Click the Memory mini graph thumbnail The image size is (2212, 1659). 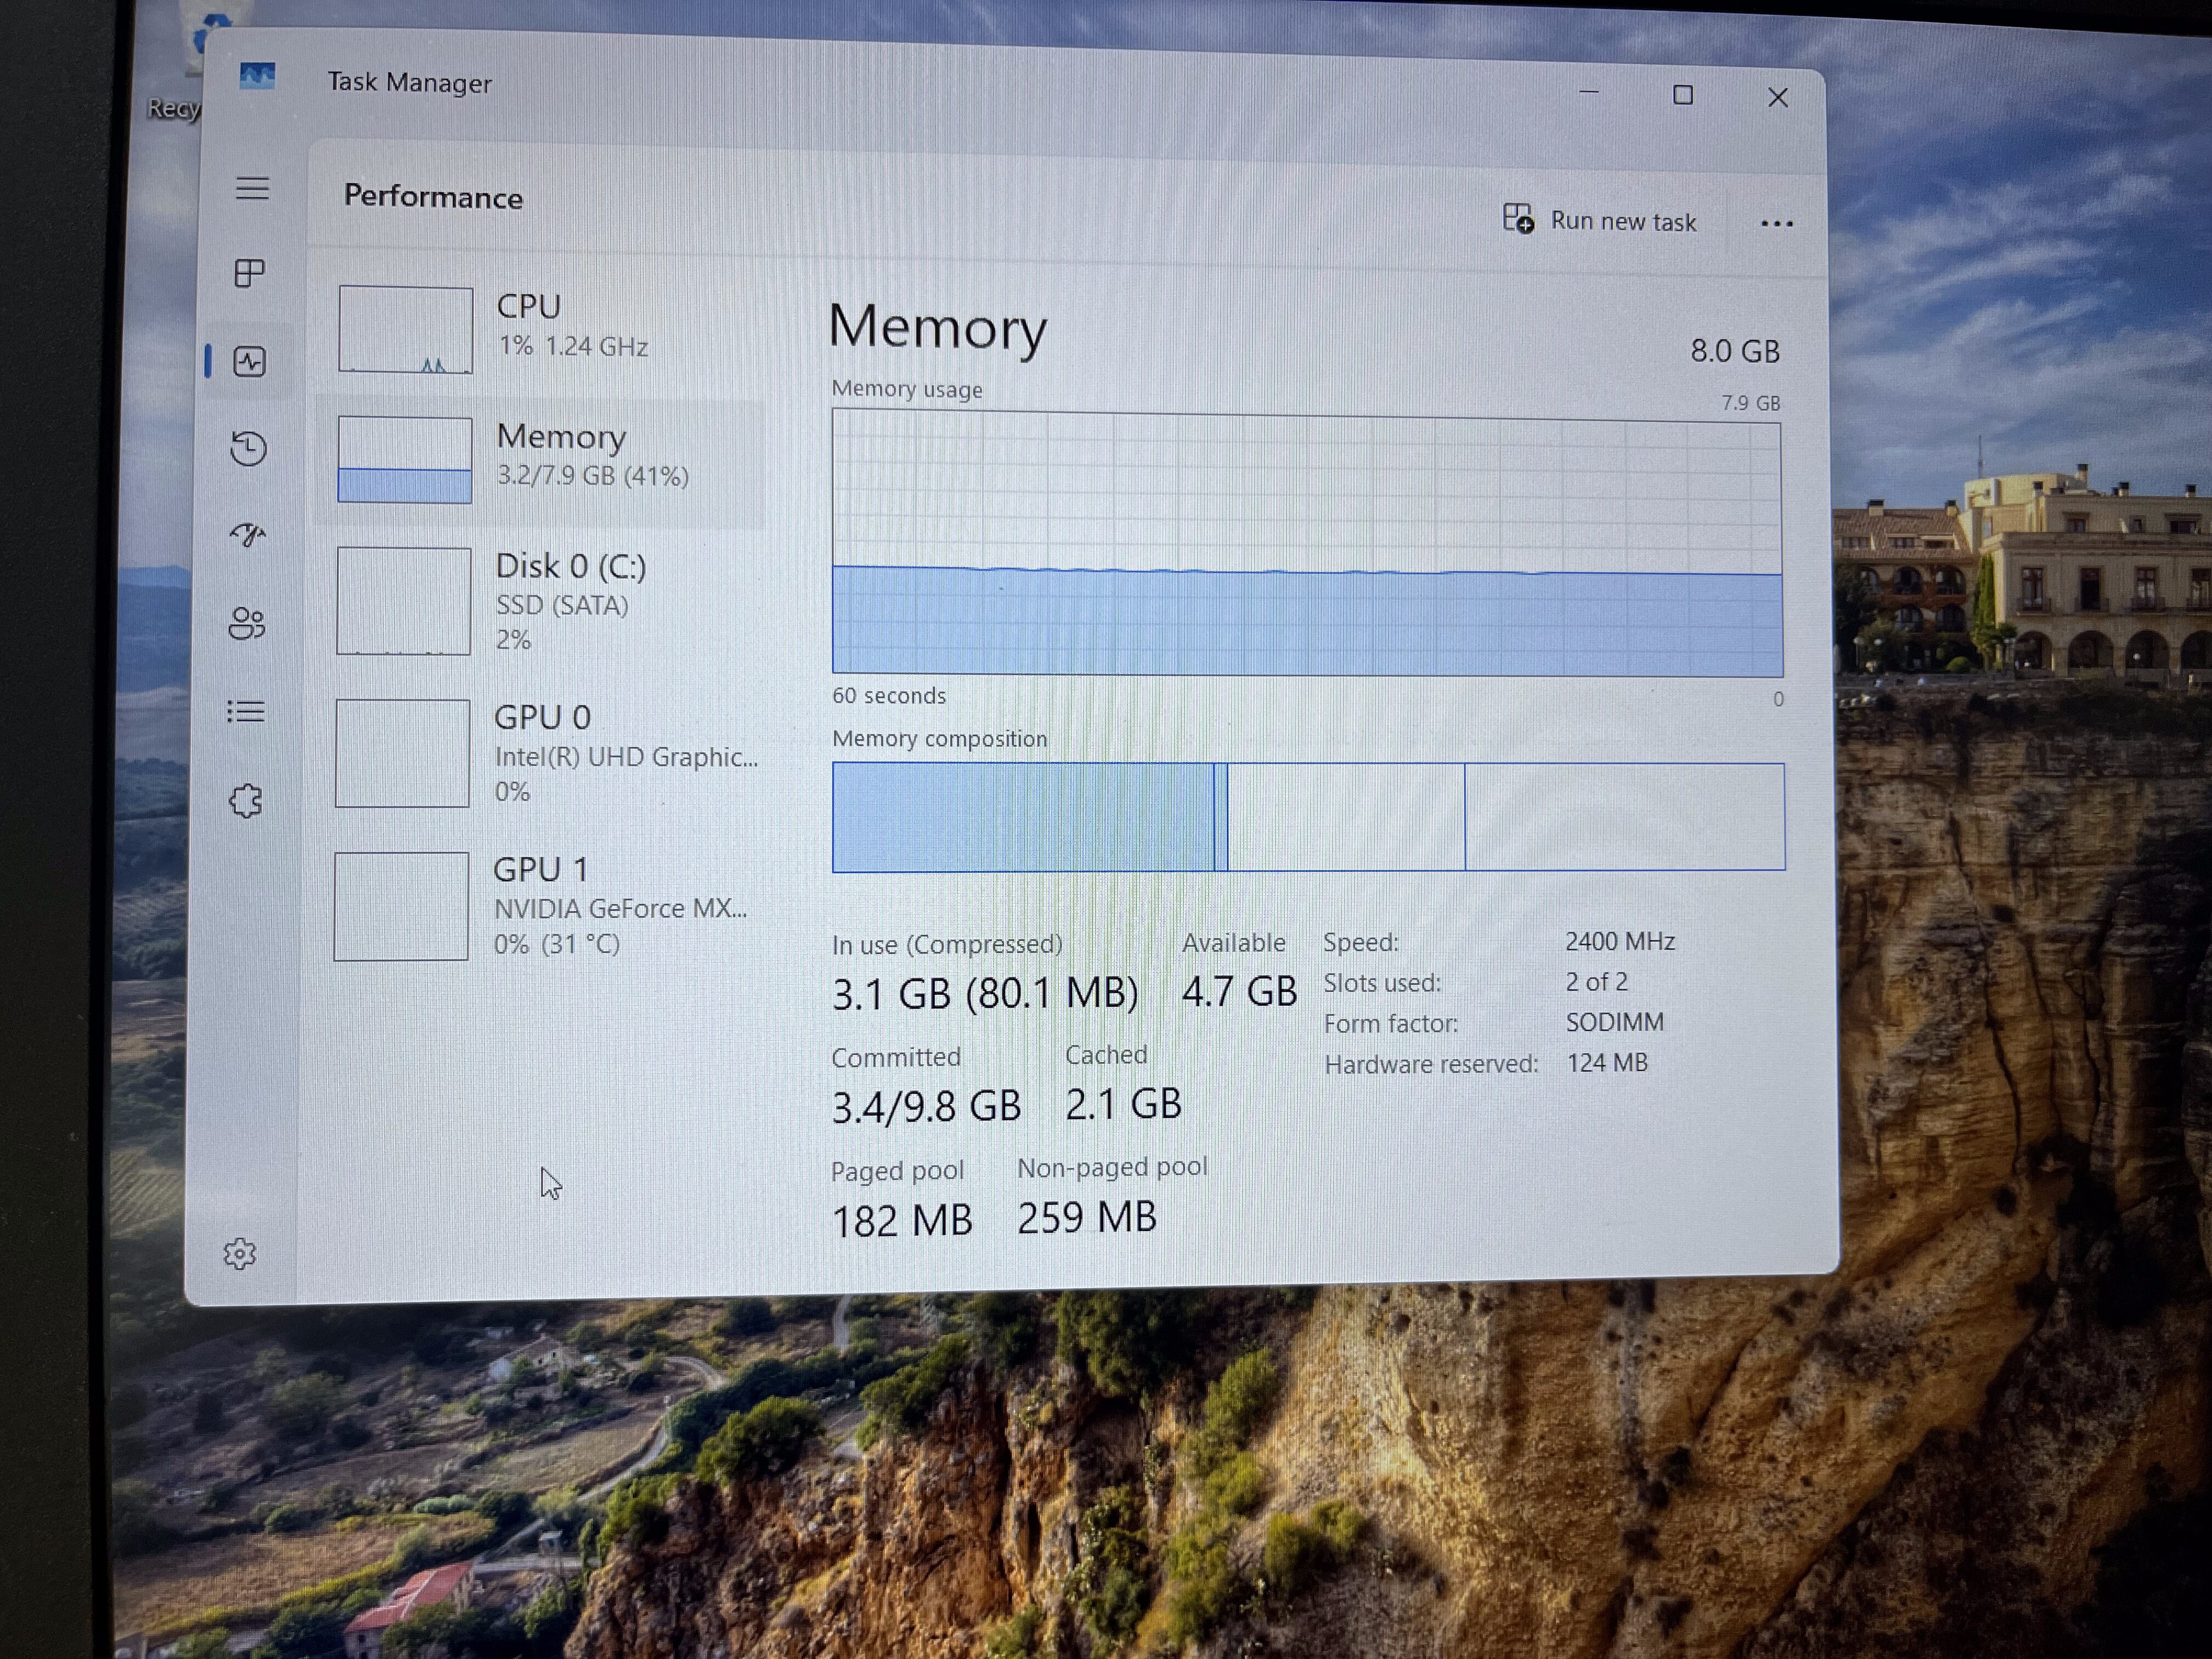pos(404,460)
